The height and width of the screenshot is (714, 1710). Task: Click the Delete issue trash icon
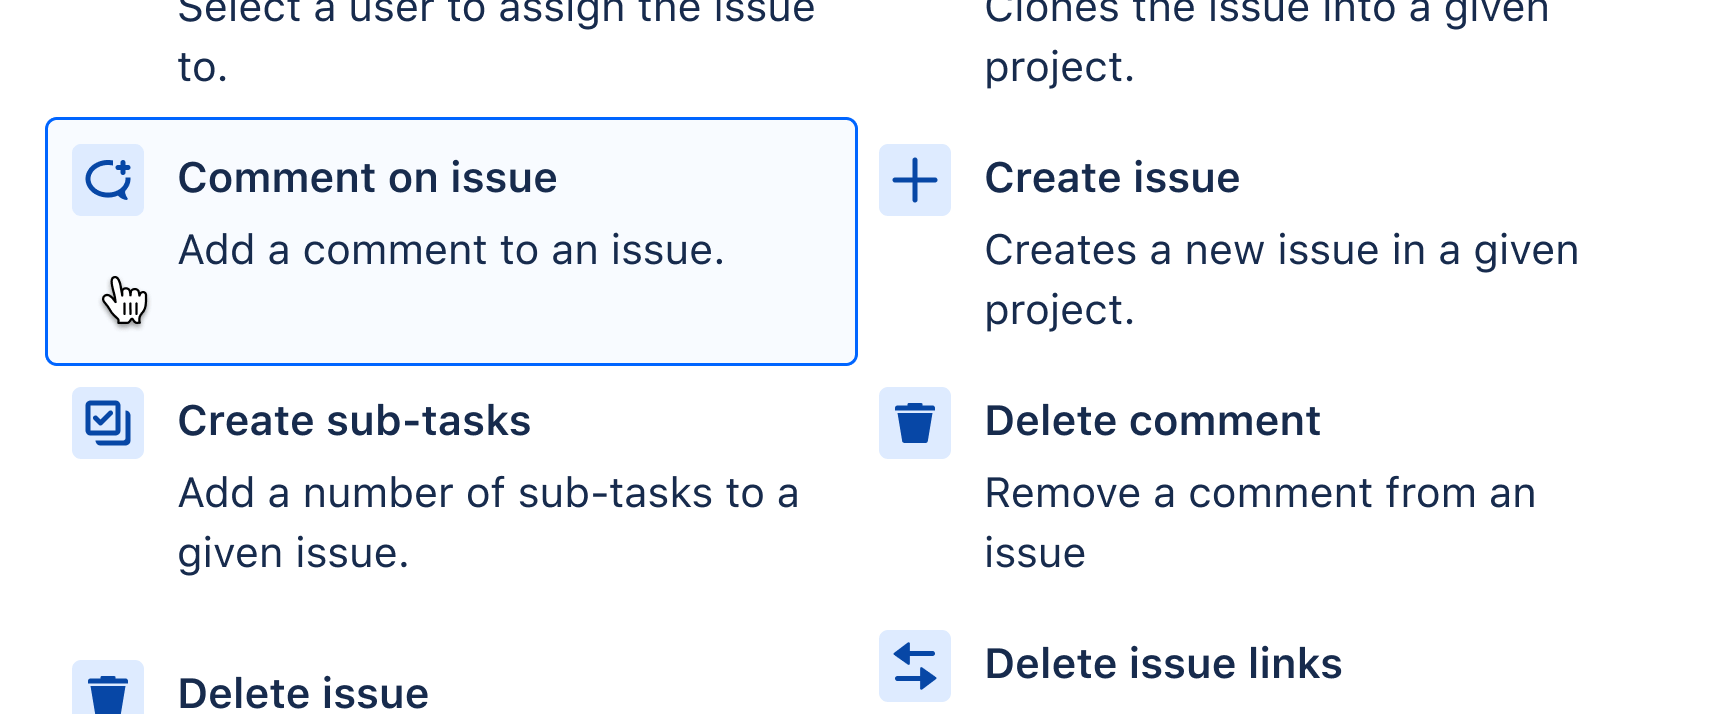[x=108, y=692]
